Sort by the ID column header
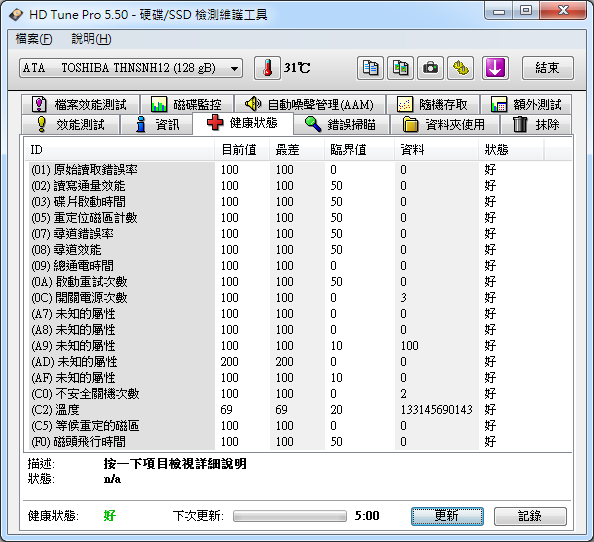 coord(120,150)
